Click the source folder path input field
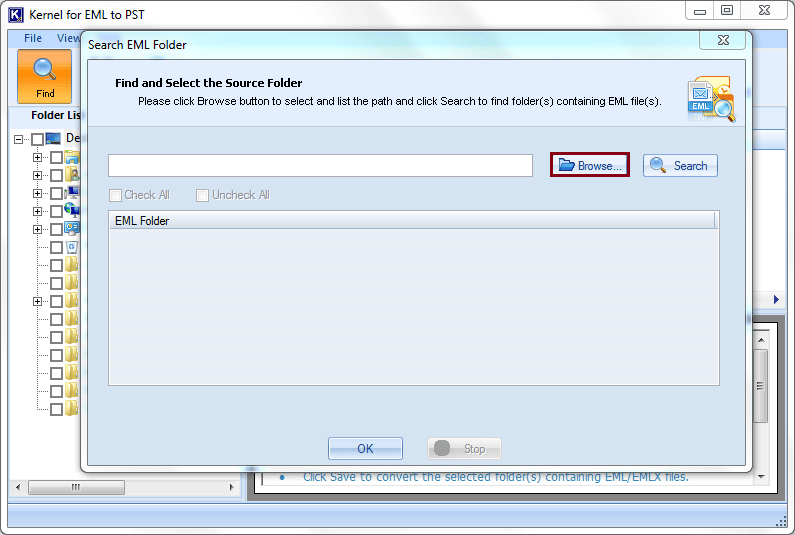This screenshot has height=535, width=795. [x=320, y=165]
